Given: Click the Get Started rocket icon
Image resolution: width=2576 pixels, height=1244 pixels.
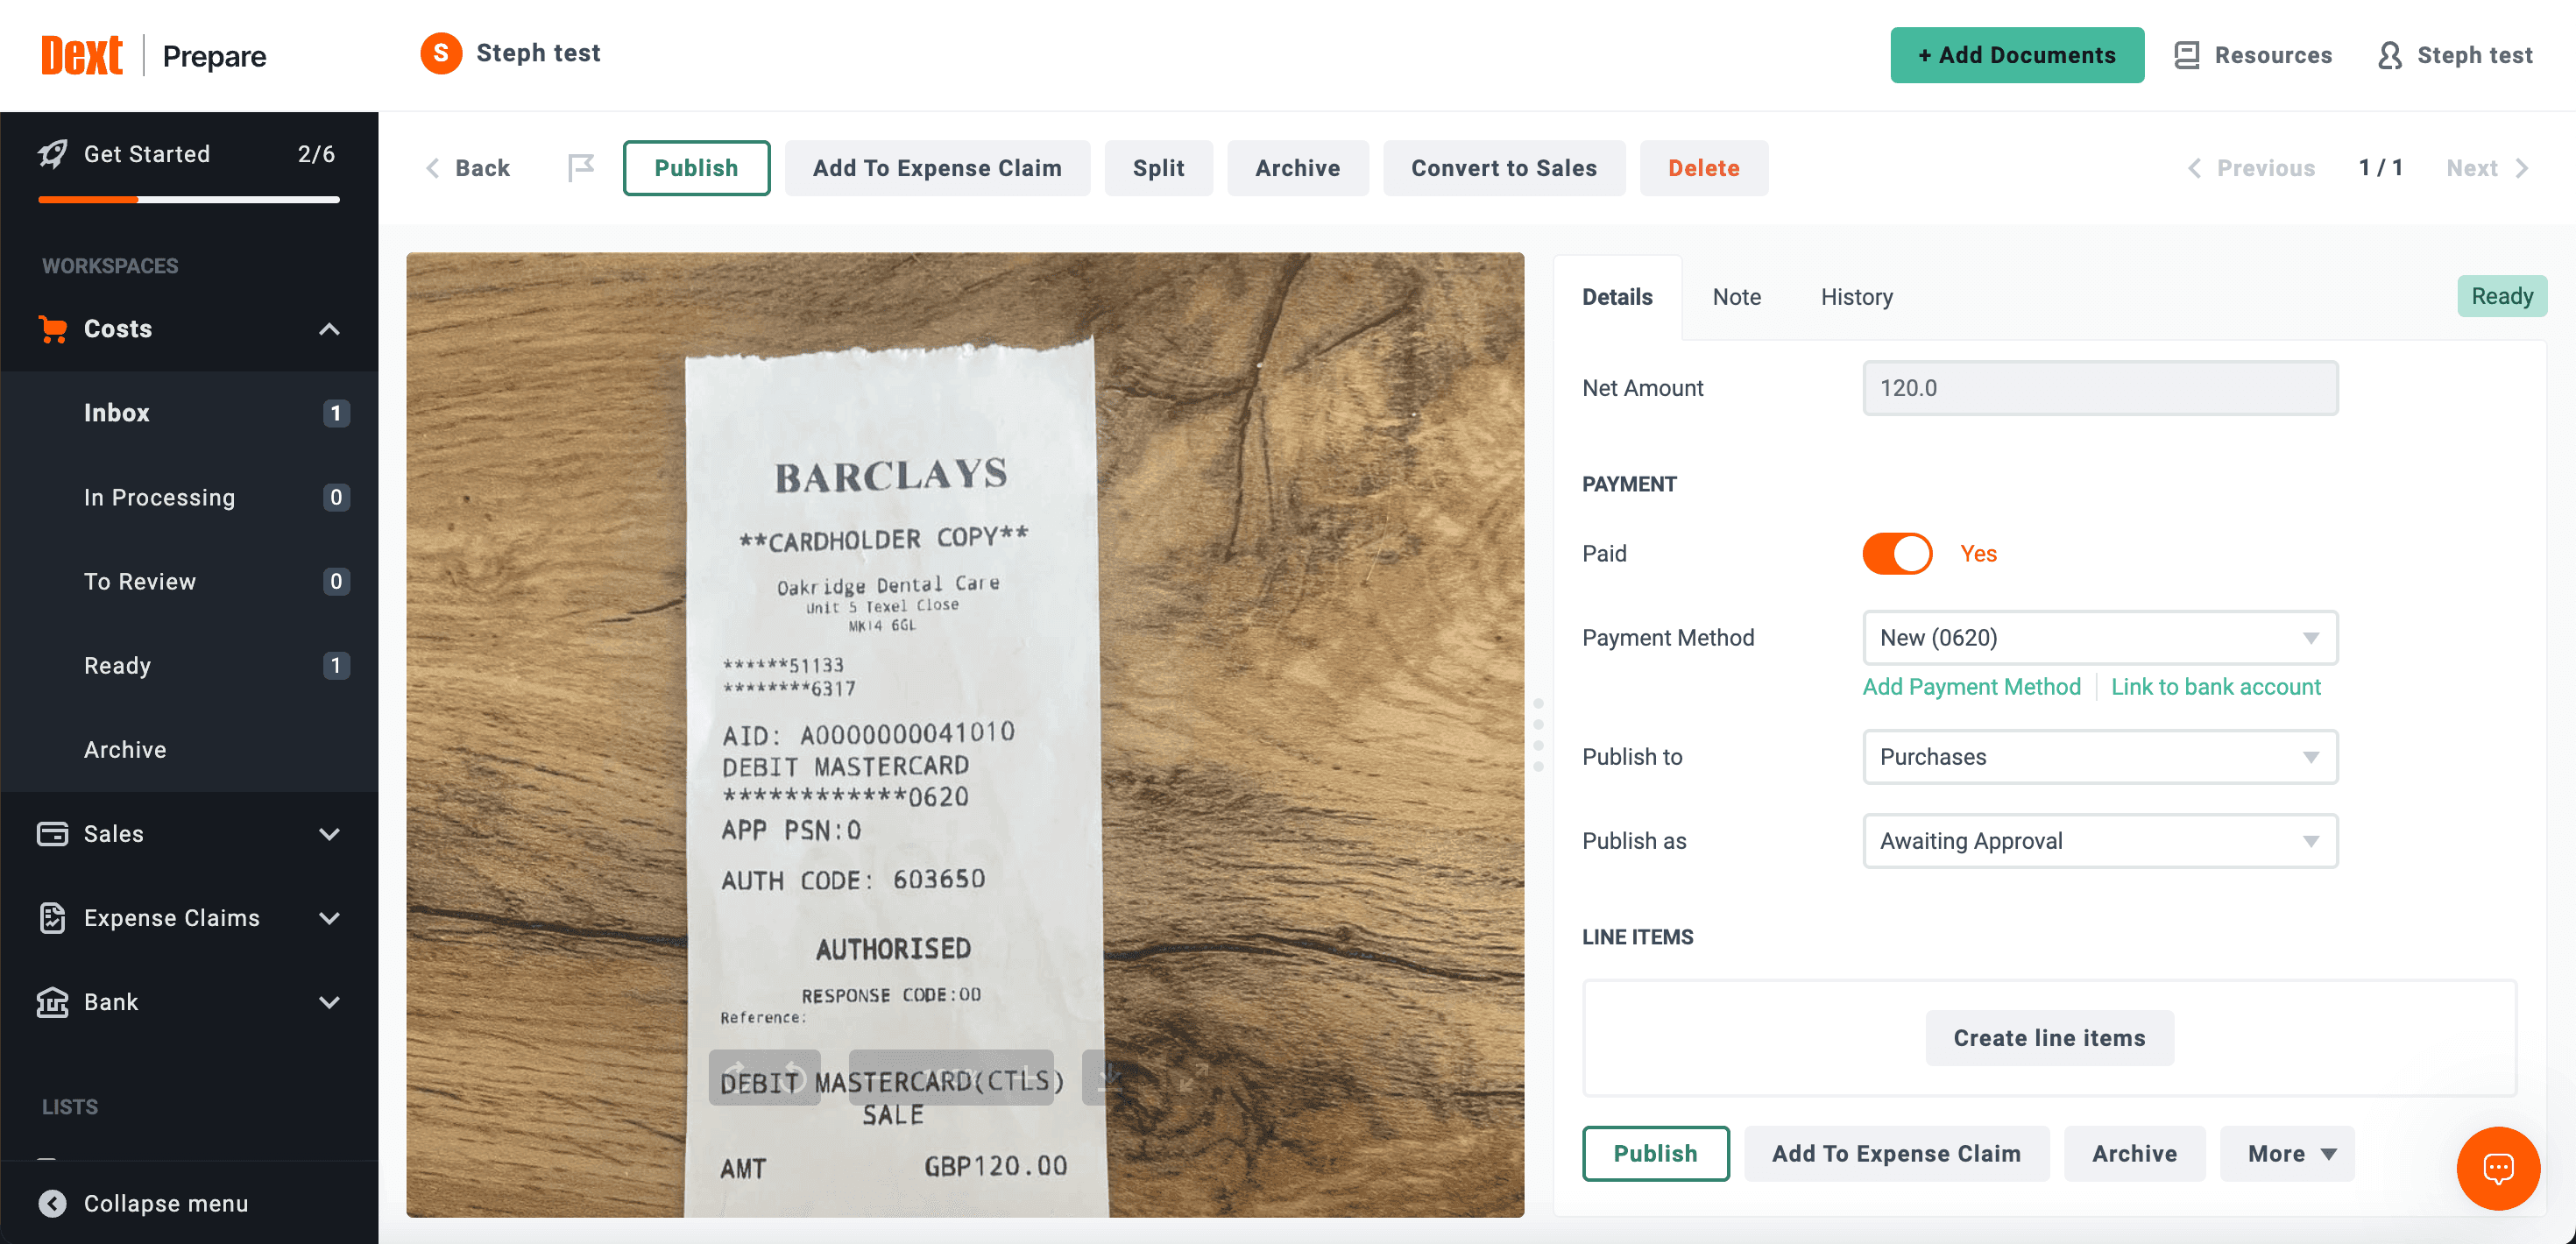Looking at the screenshot, I should coord(53,153).
